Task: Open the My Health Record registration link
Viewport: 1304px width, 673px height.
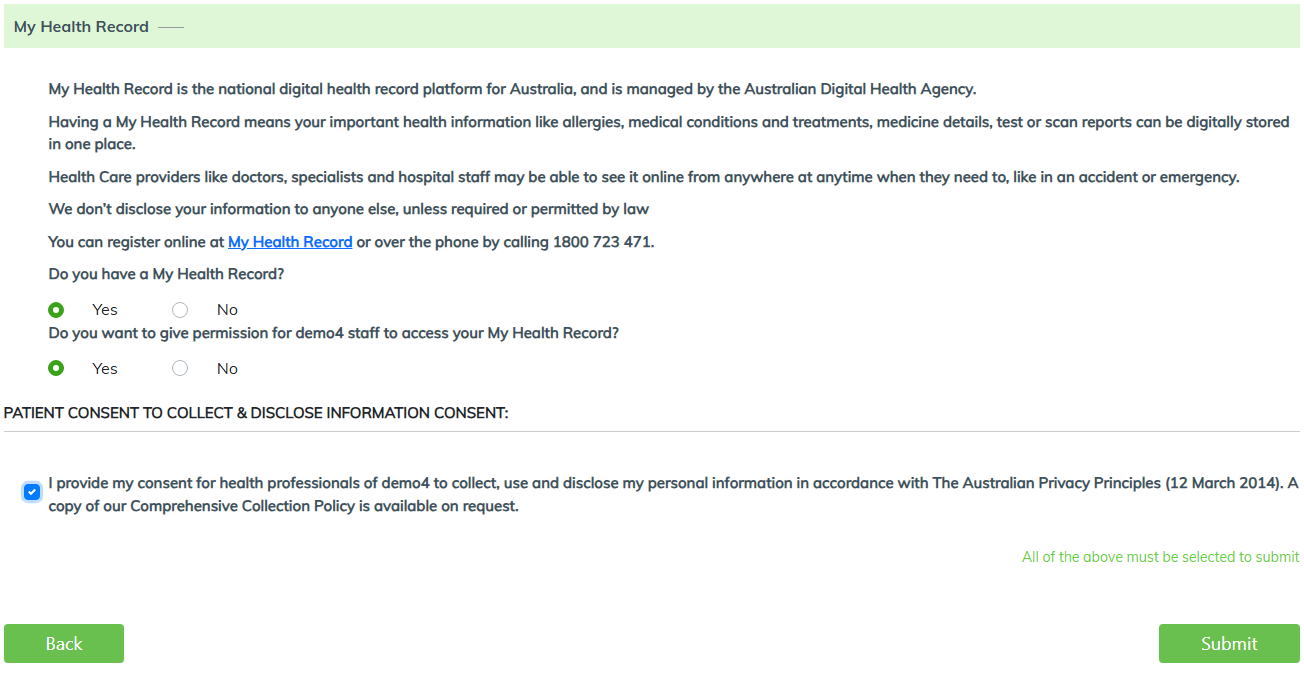Action: (x=290, y=242)
